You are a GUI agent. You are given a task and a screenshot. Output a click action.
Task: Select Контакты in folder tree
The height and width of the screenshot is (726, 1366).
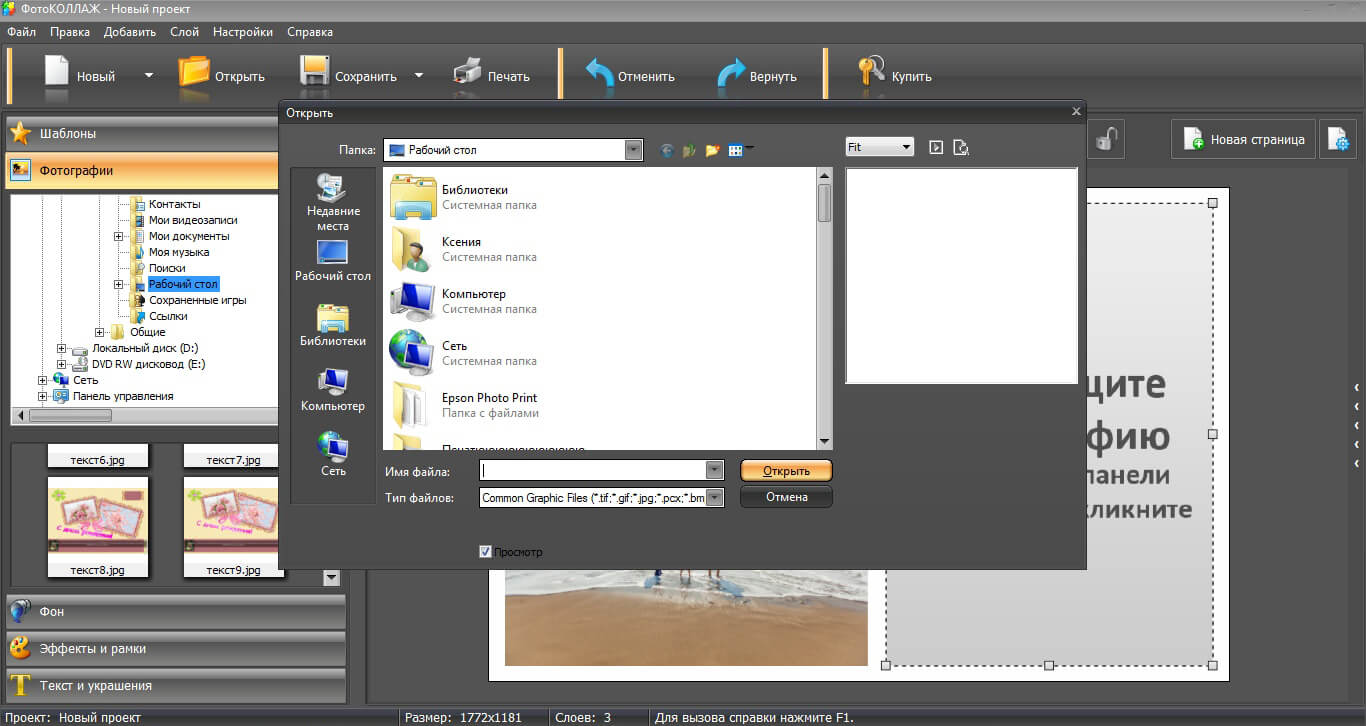[x=175, y=204]
